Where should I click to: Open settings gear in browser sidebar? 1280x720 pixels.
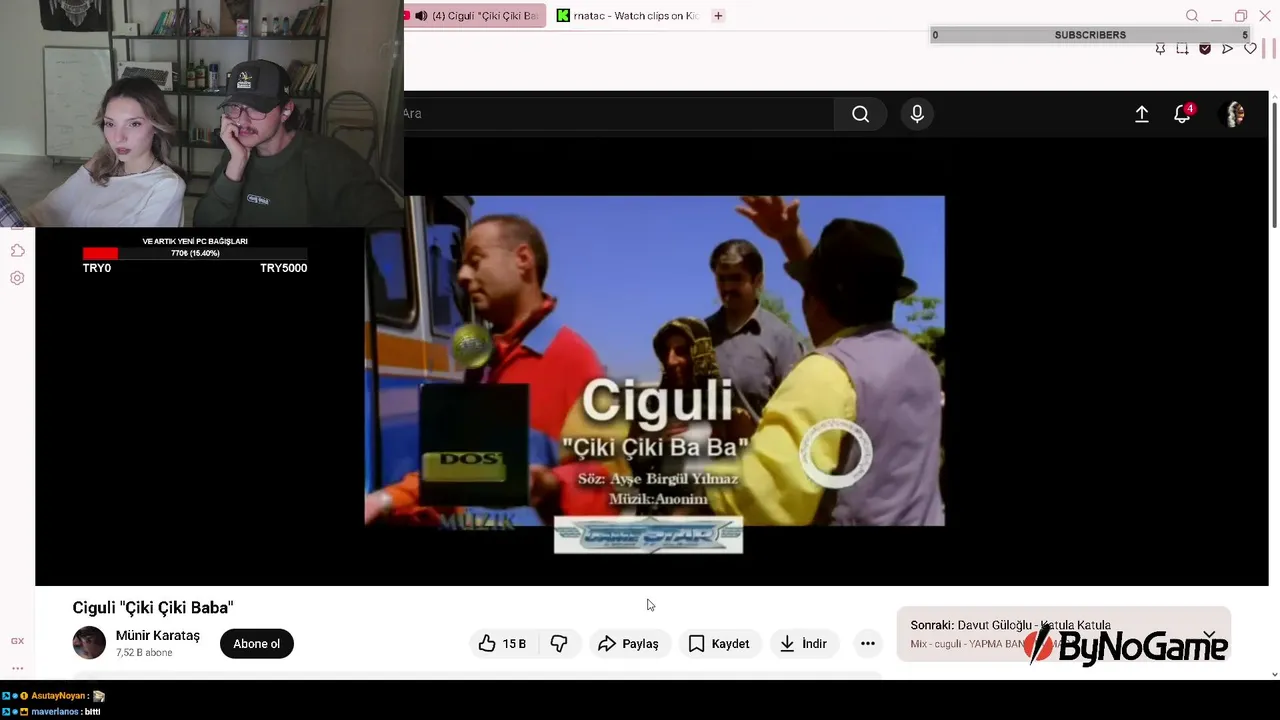17,278
